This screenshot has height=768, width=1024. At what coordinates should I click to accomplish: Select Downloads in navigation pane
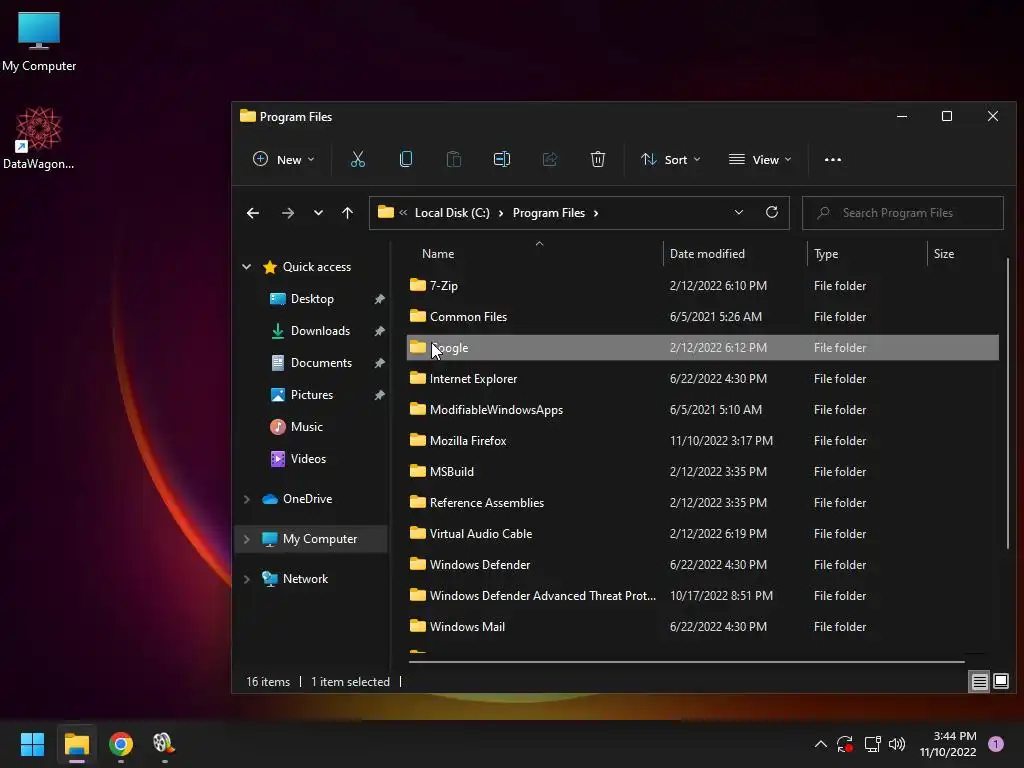click(320, 331)
